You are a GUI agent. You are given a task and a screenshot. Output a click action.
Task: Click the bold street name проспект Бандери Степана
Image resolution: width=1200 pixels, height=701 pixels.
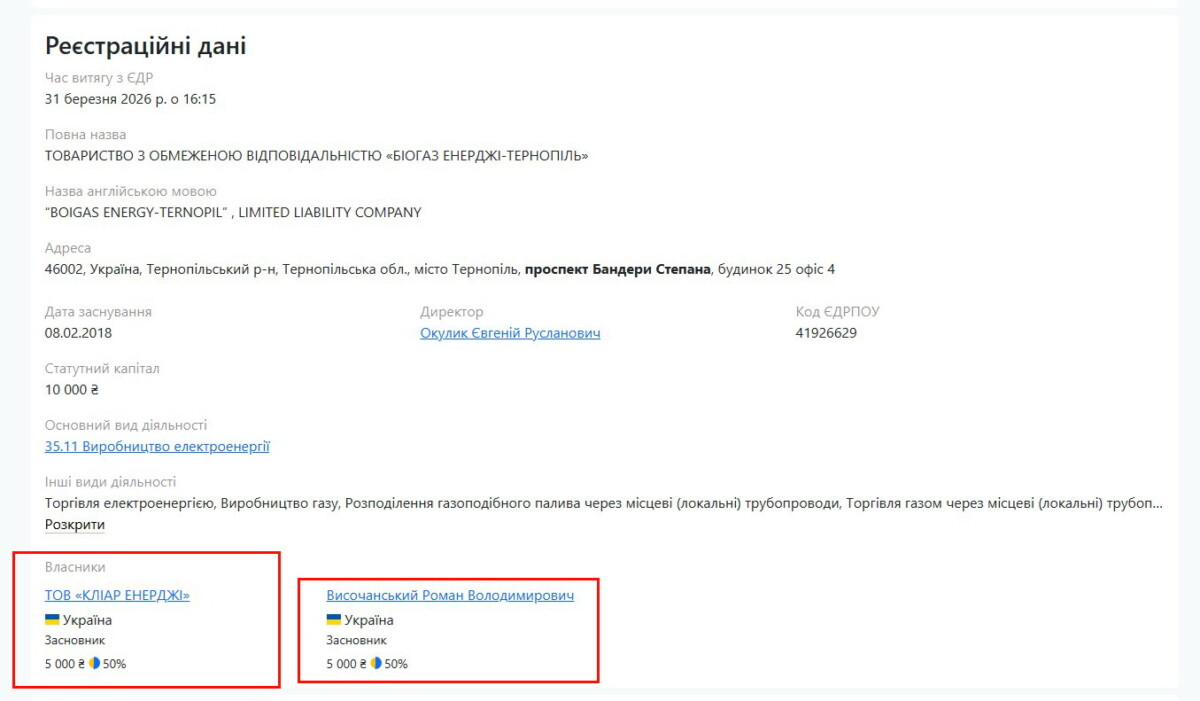(617, 269)
